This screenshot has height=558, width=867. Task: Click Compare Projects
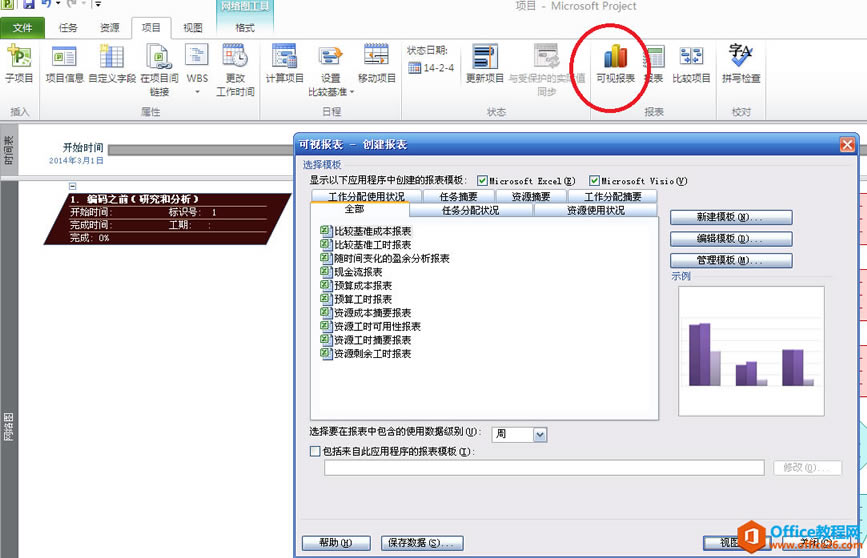(691, 64)
